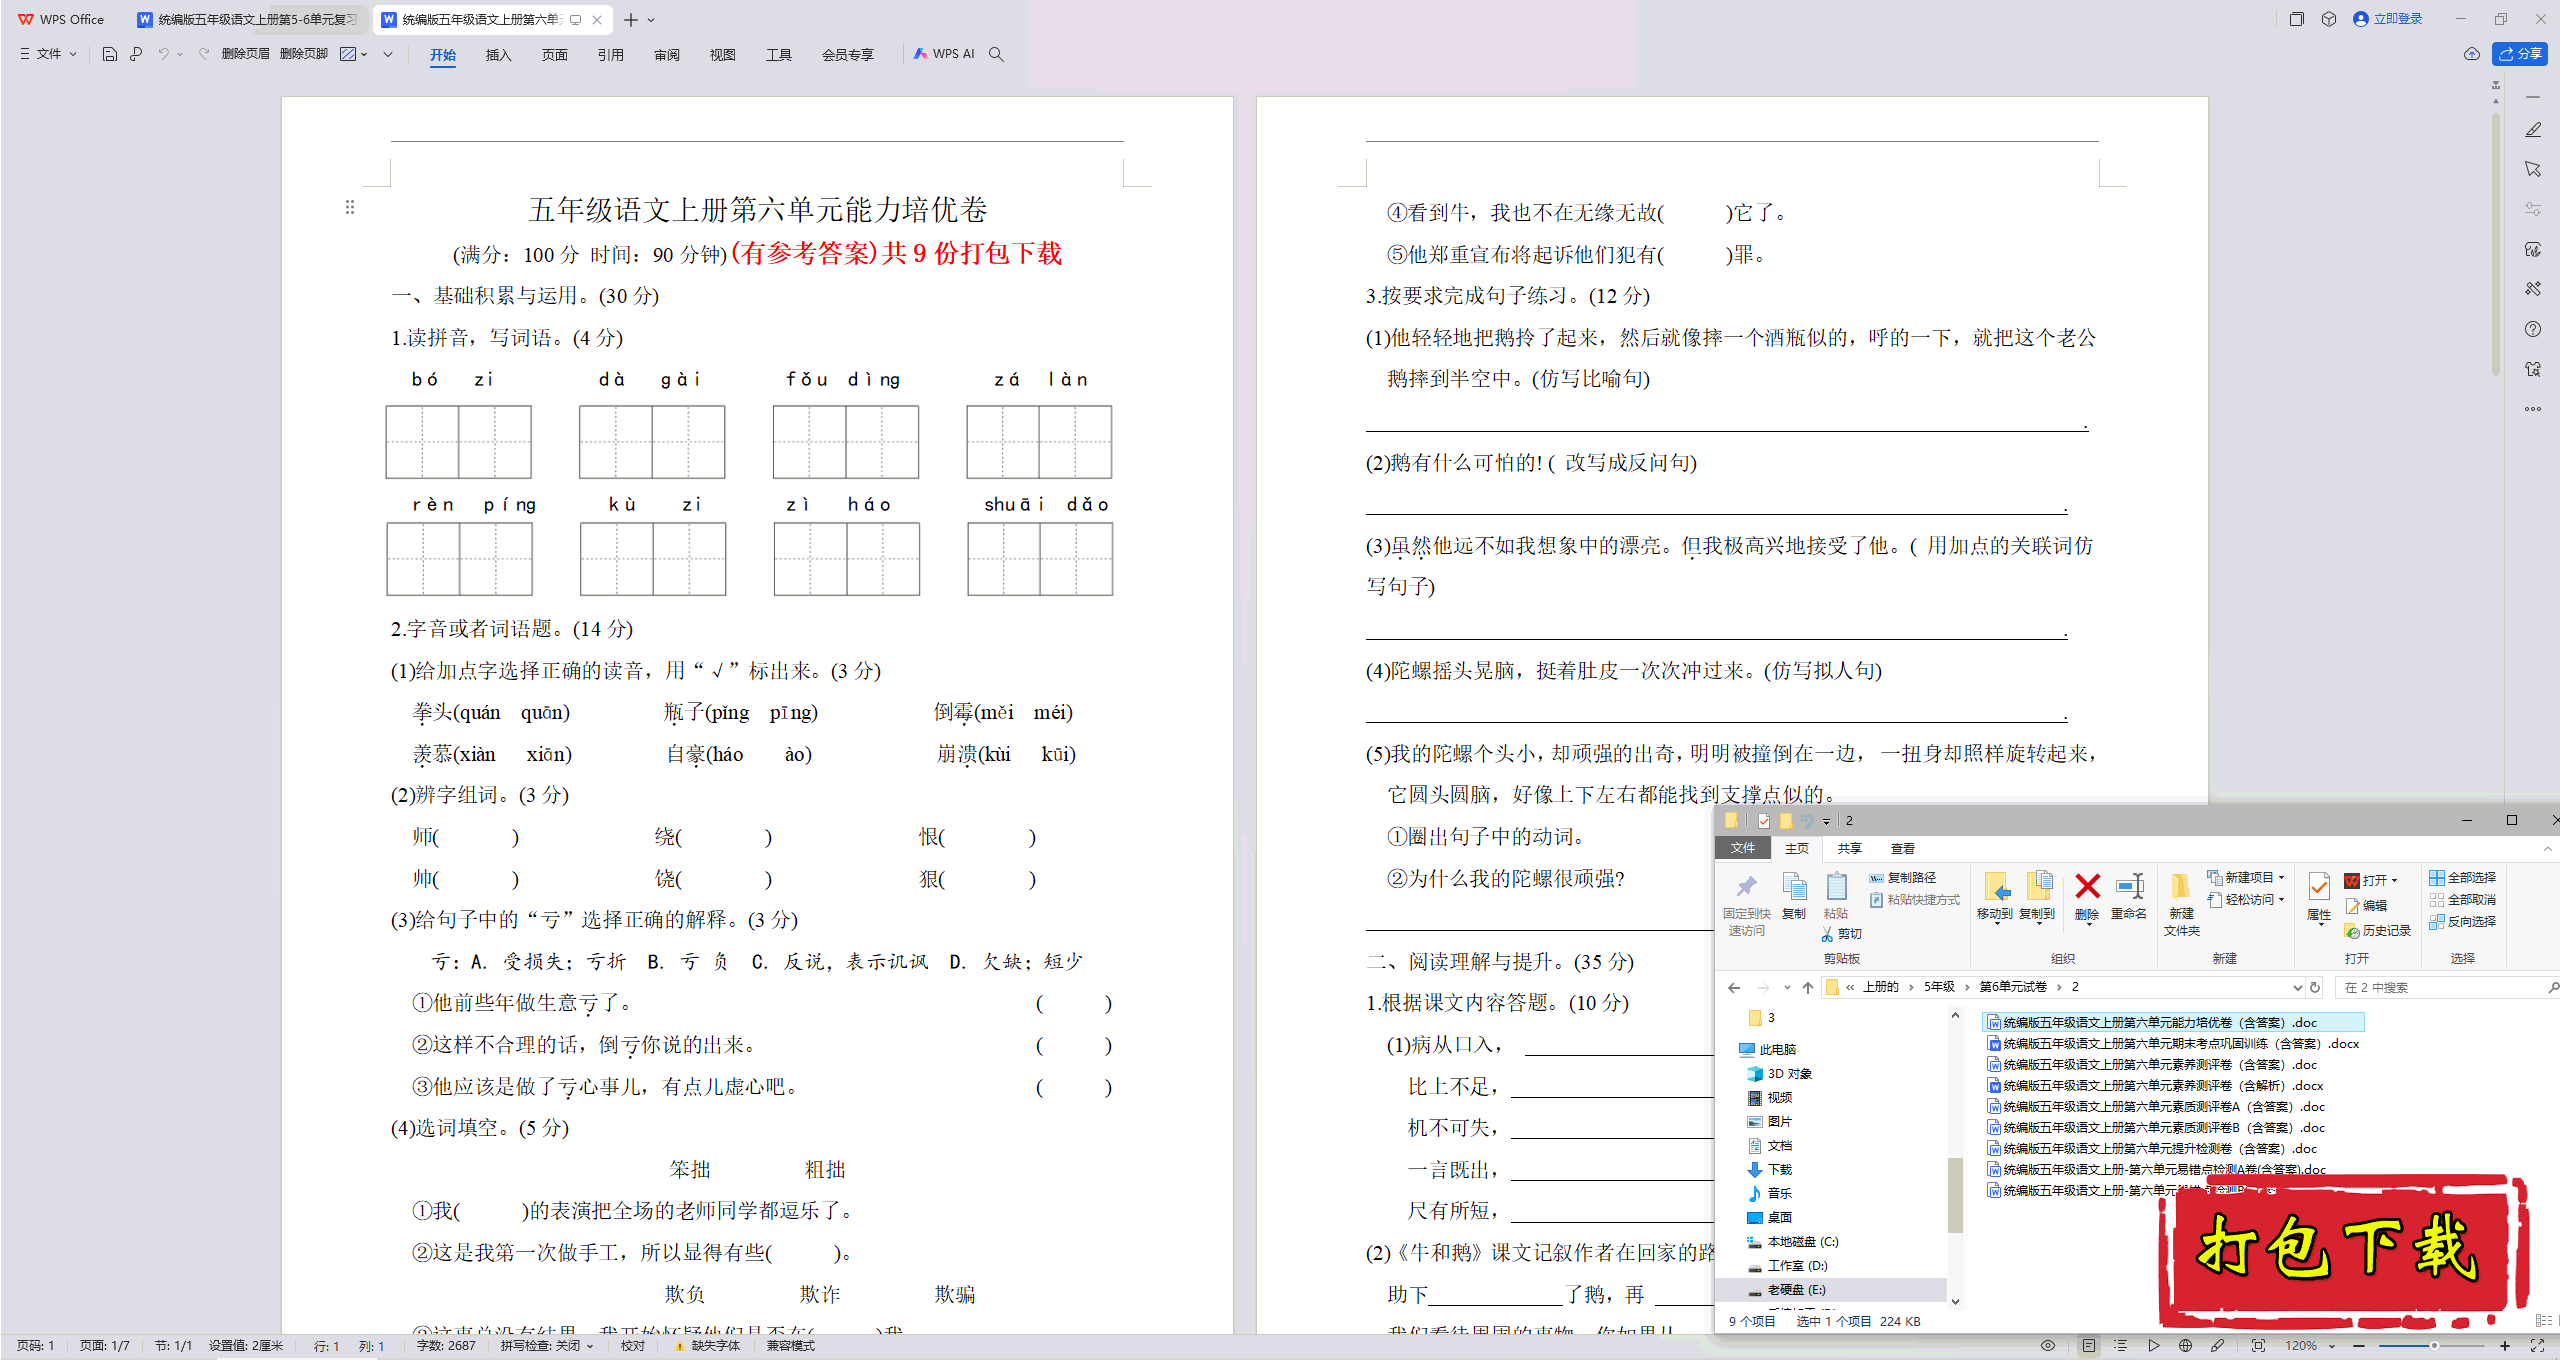Open the help question icon in WPS sidebar
This screenshot has width=2560, height=1360.
click(2533, 329)
